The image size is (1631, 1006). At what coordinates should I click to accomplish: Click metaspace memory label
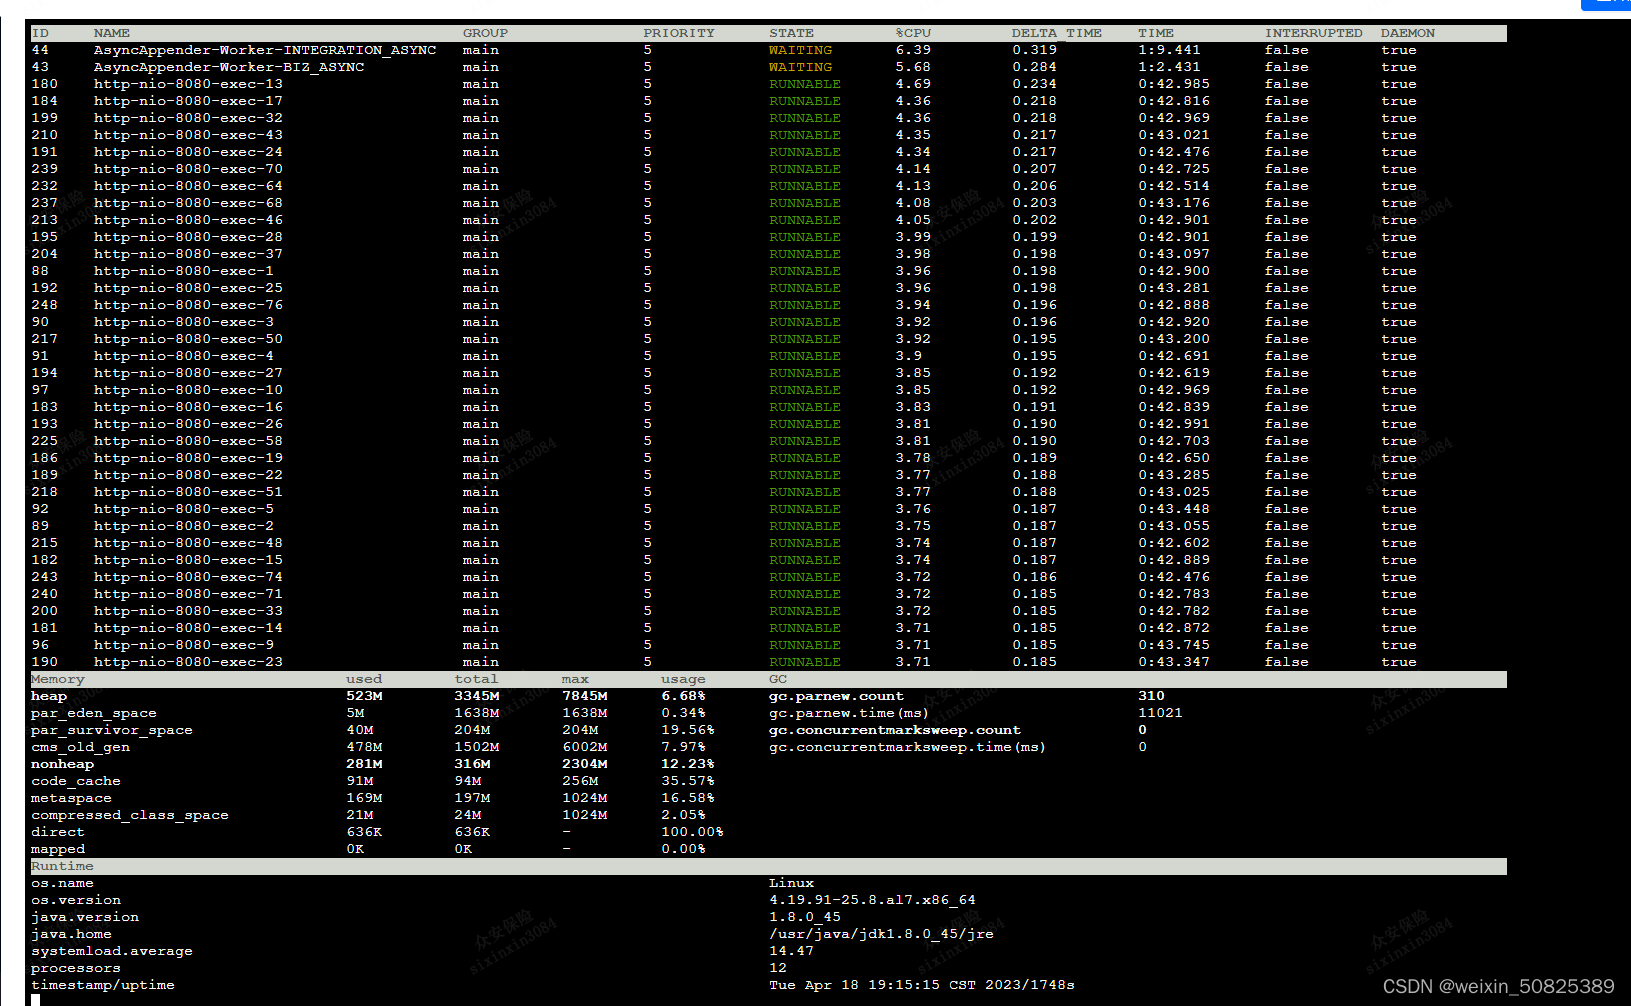click(71, 798)
